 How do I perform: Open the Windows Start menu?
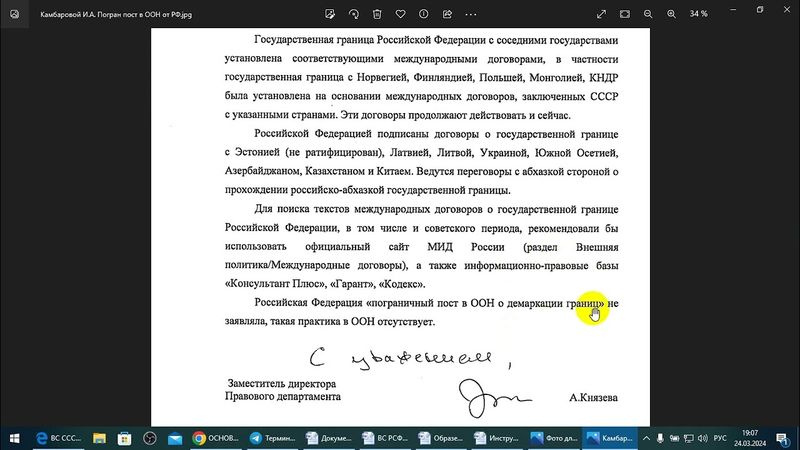(14, 438)
